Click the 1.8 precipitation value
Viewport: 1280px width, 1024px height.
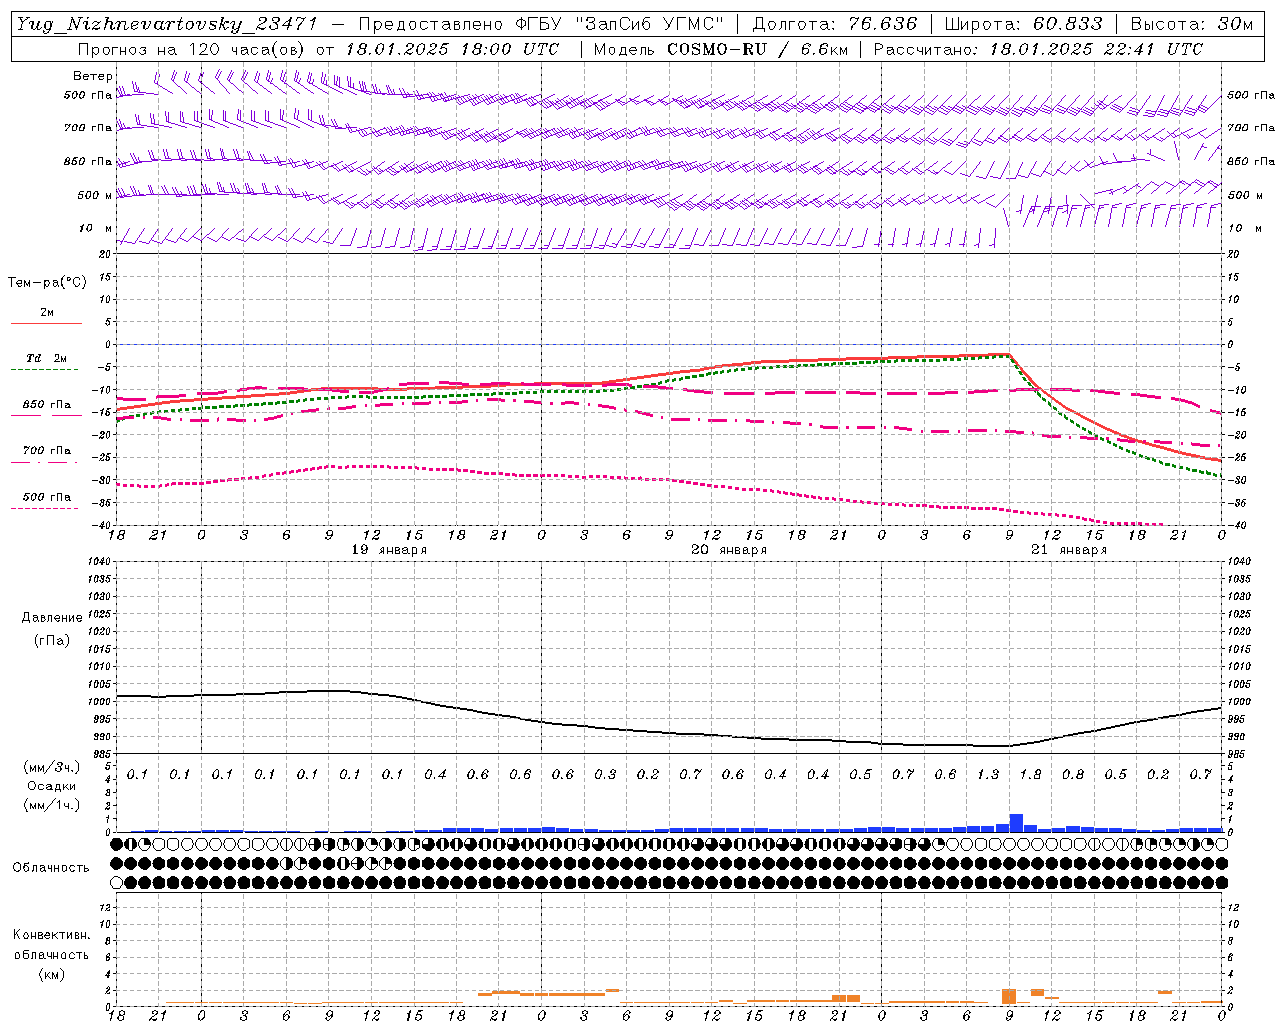pos(1030,774)
